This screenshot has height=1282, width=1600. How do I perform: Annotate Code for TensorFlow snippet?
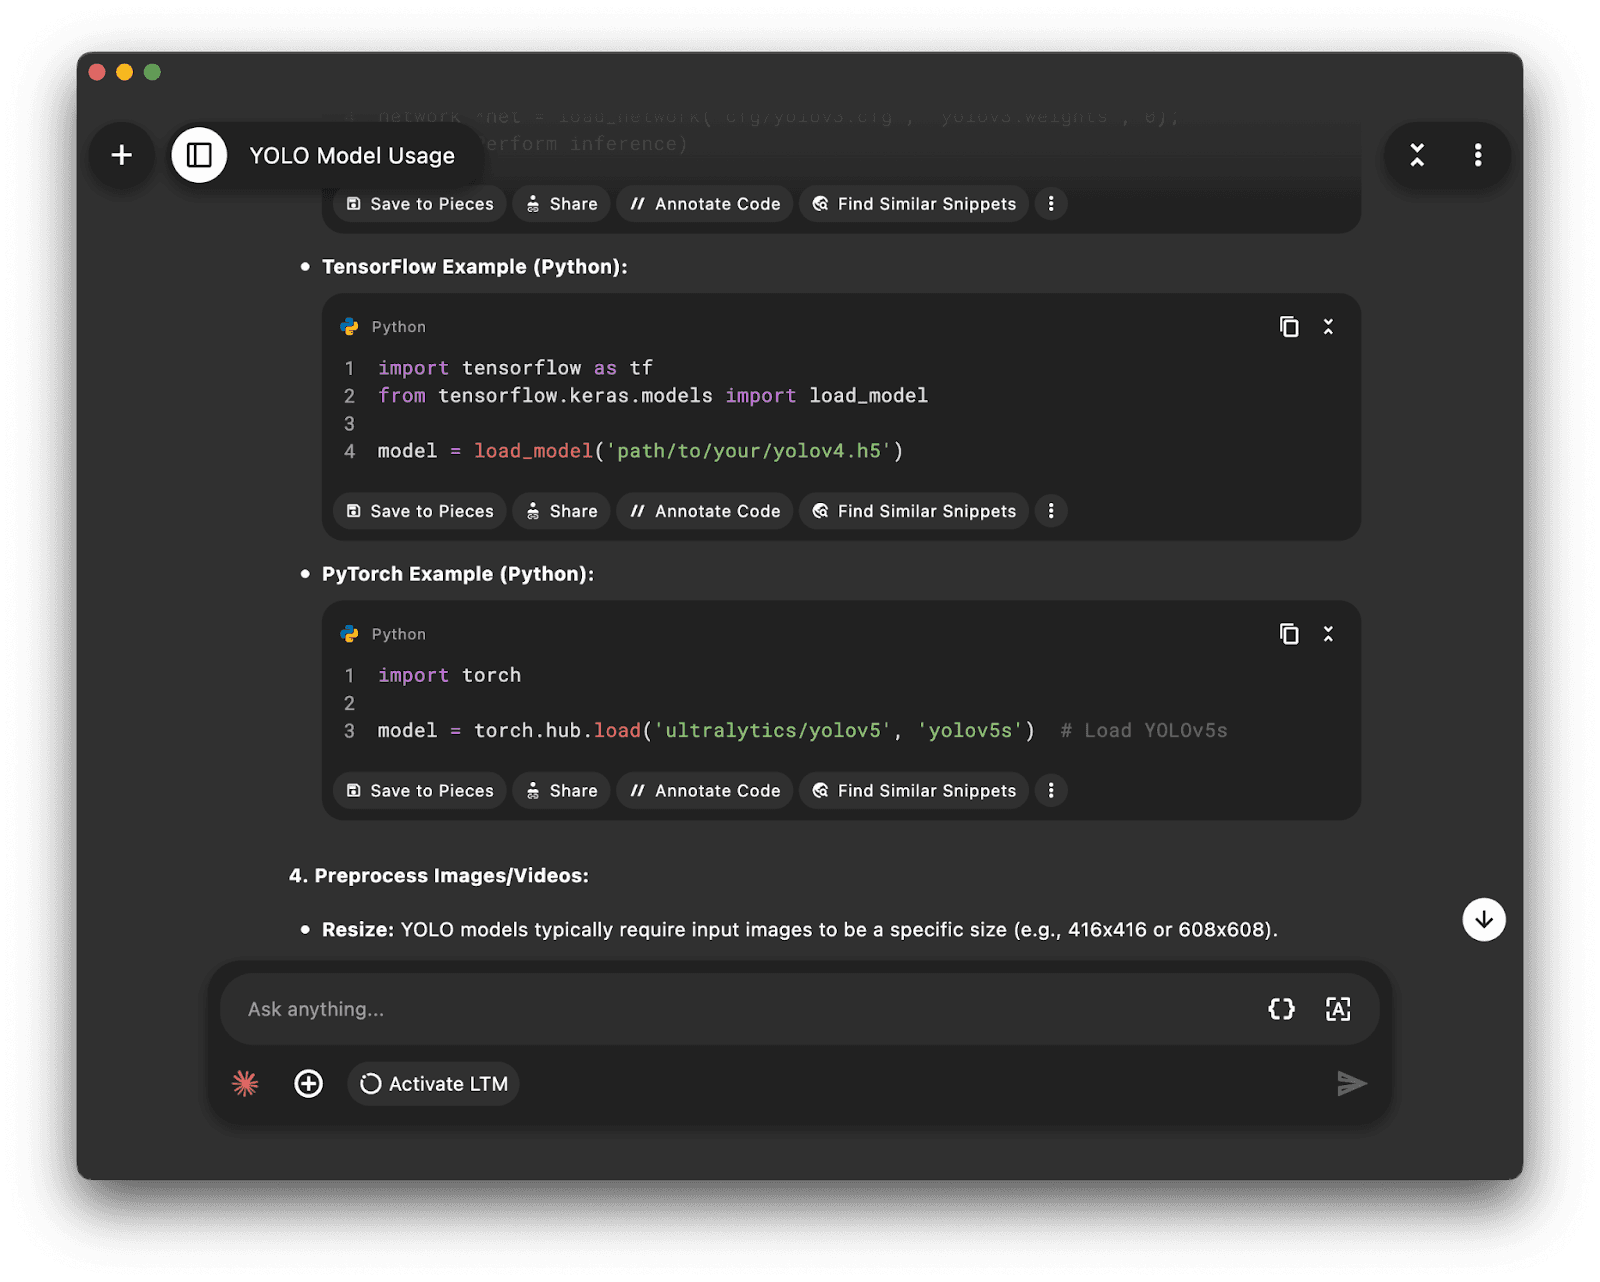click(x=705, y=511)
